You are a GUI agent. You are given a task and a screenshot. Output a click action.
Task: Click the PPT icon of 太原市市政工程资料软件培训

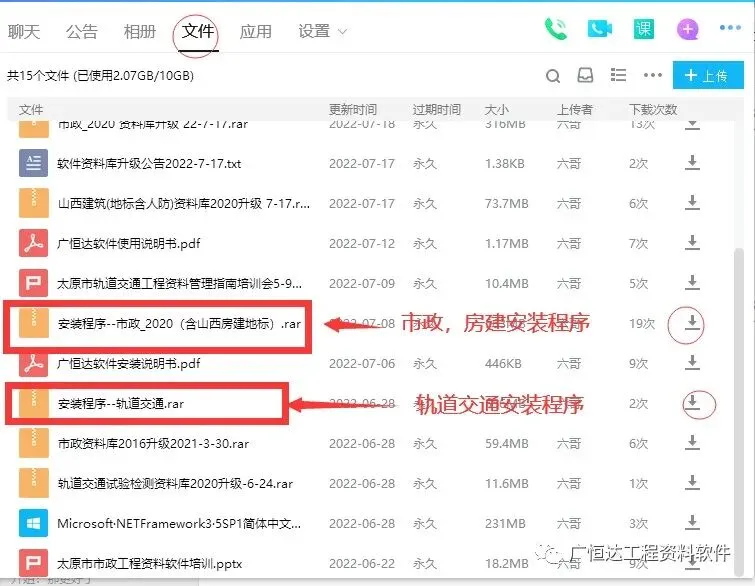[33, 563]
